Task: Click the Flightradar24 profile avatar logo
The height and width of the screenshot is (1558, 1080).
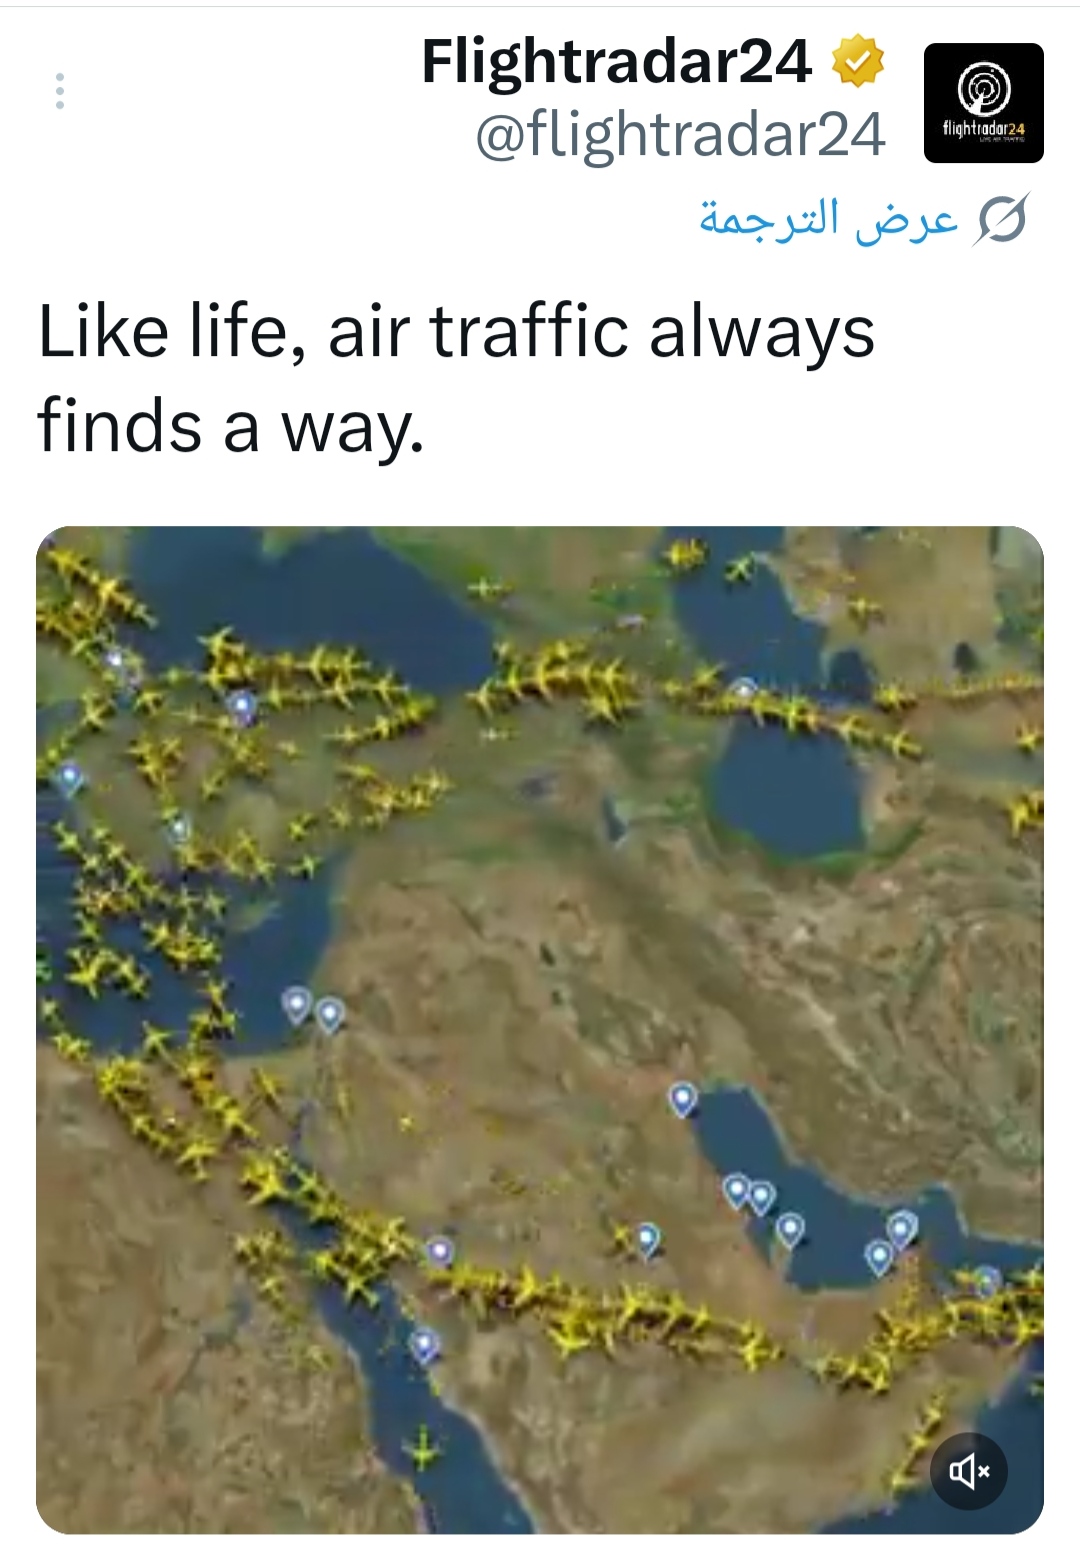Action: 983,103
